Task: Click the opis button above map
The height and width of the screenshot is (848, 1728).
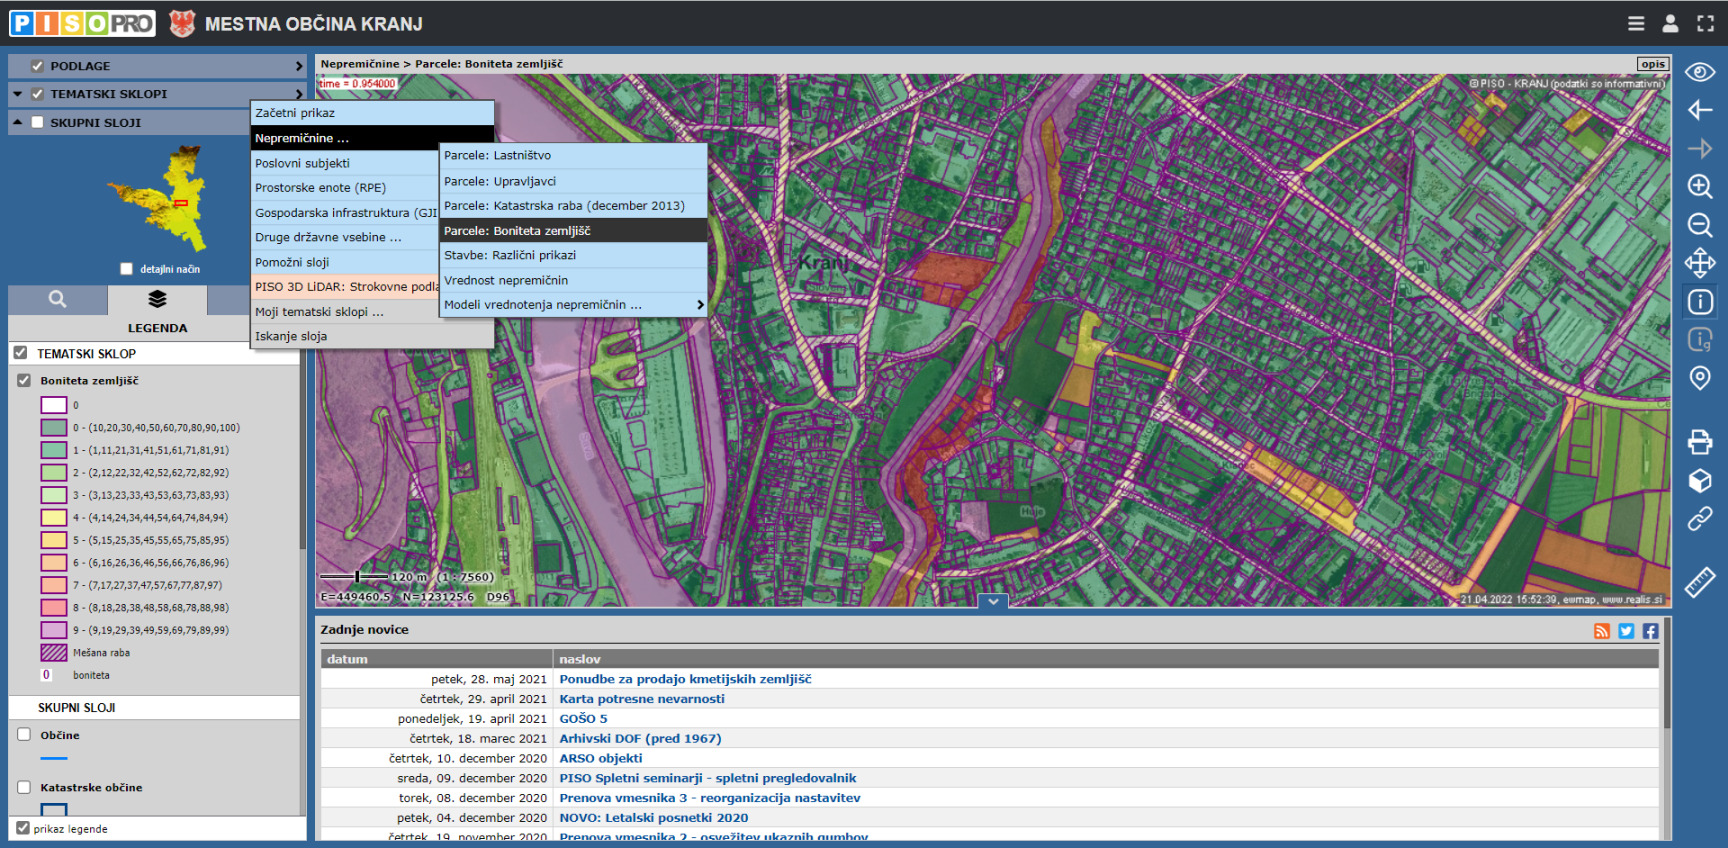Action: [x=1652, y=64]
